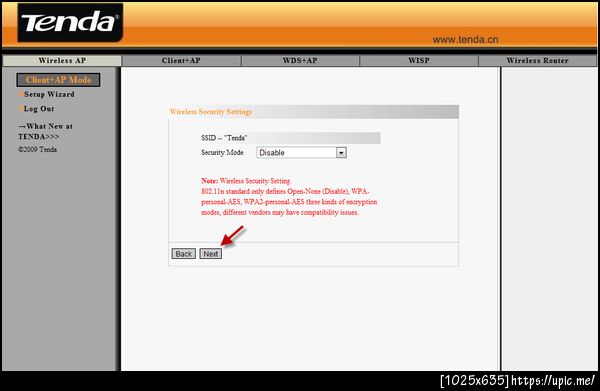The width and height of the screenshot is (600, 391).
Task: Click the red Note about encryption modes
Action: point(289,197)
